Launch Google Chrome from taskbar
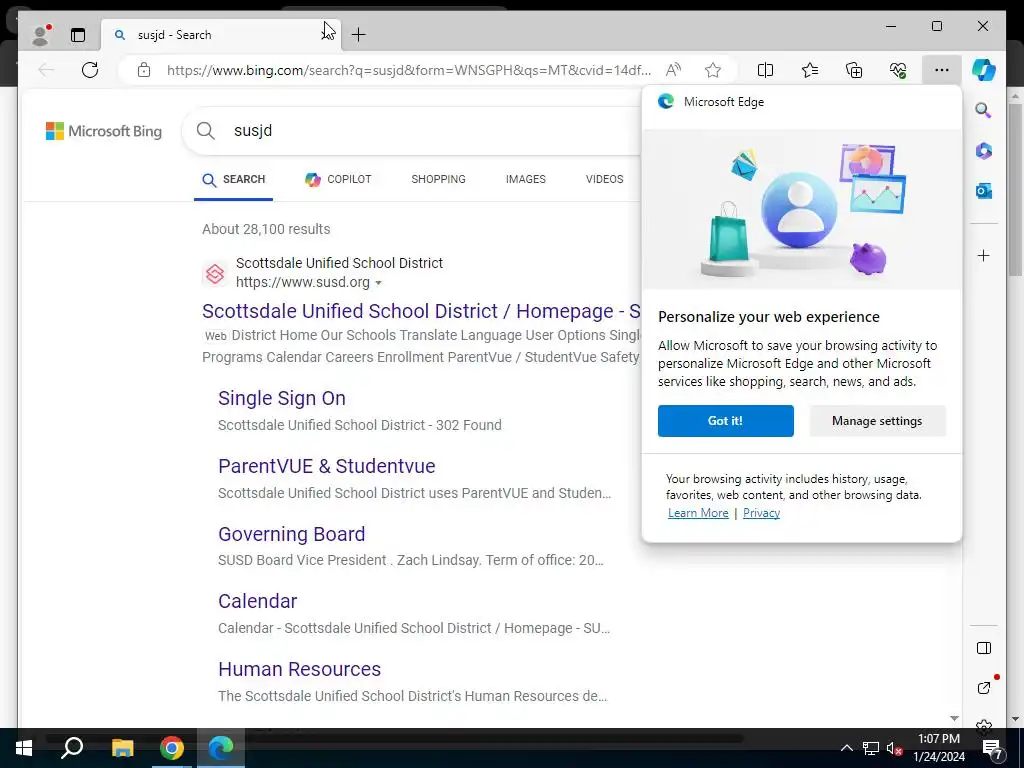Screen dimensions: 1024x768 172,748
